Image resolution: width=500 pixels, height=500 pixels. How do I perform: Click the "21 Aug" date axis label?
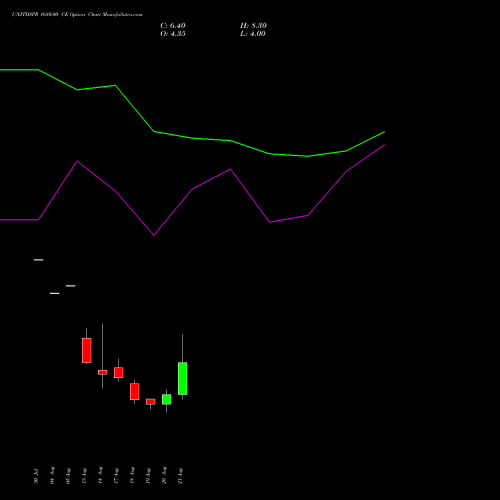coord(180,475)
